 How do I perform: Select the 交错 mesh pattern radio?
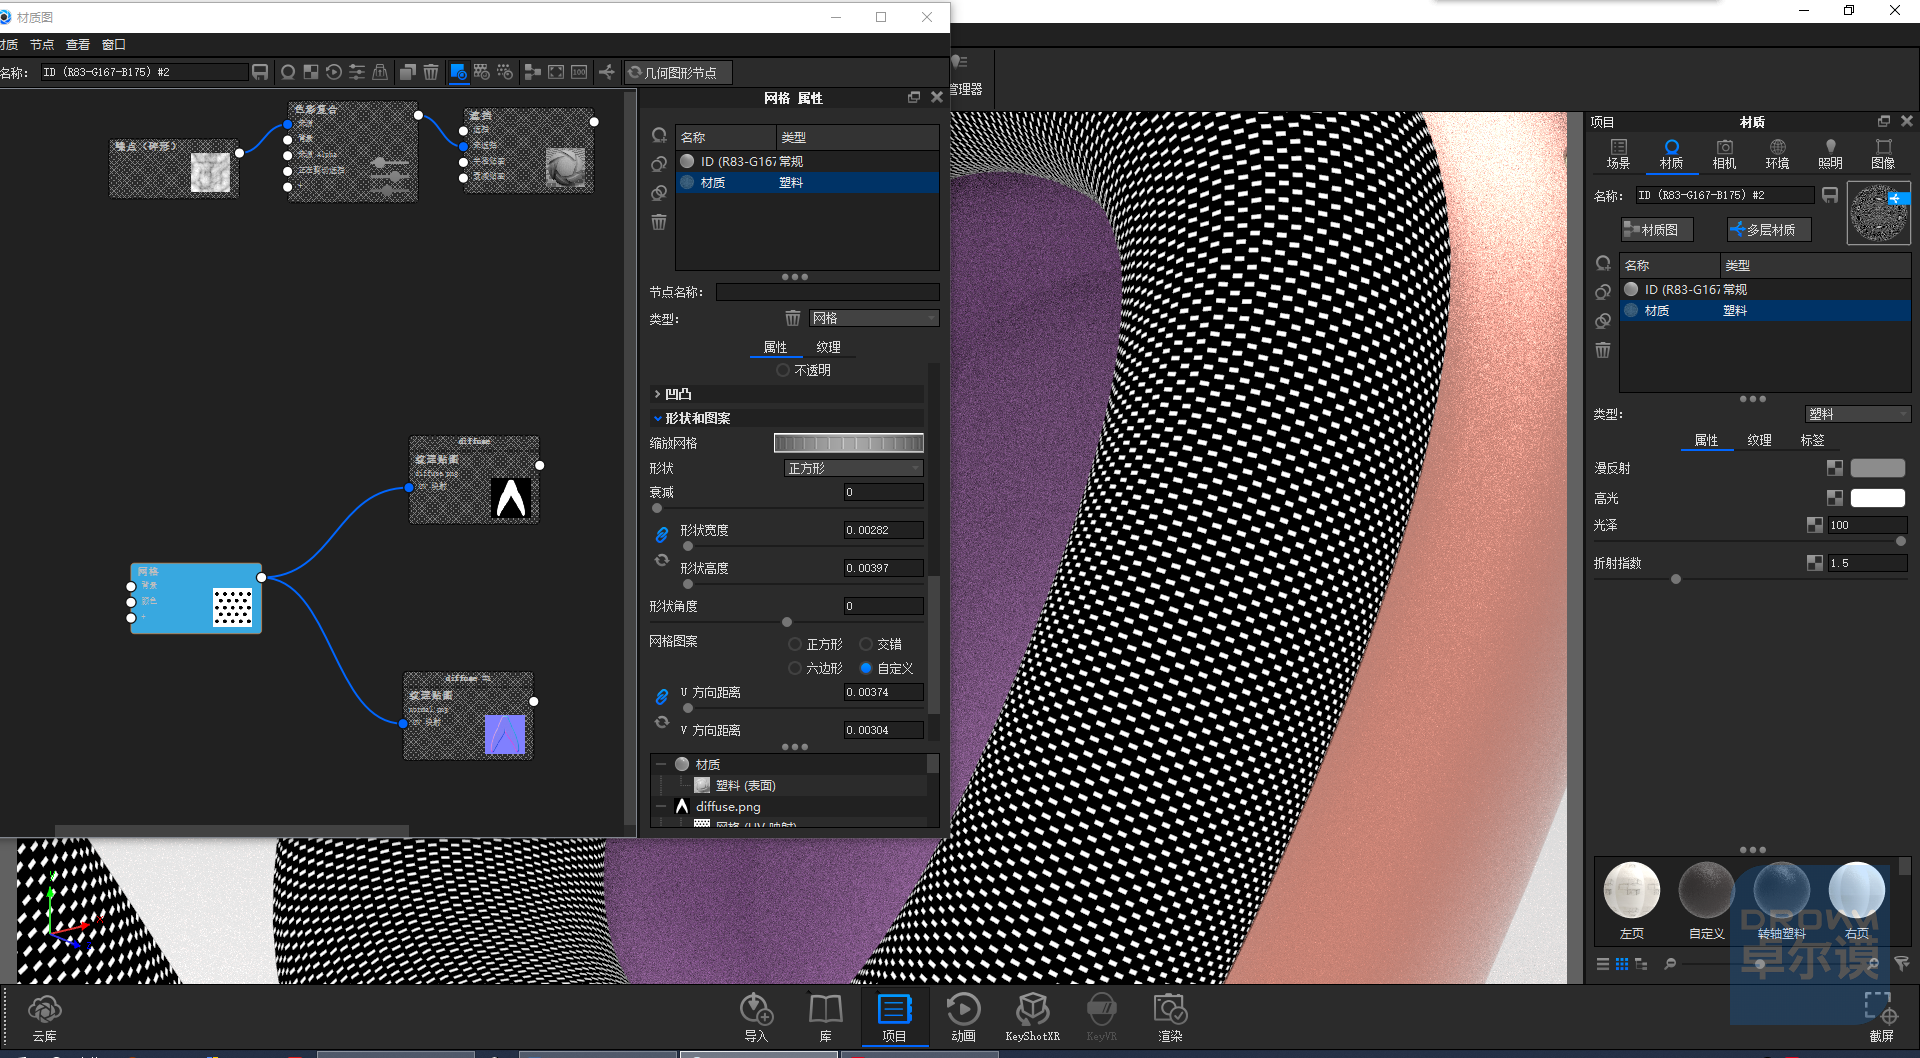[x=866, y=644]
